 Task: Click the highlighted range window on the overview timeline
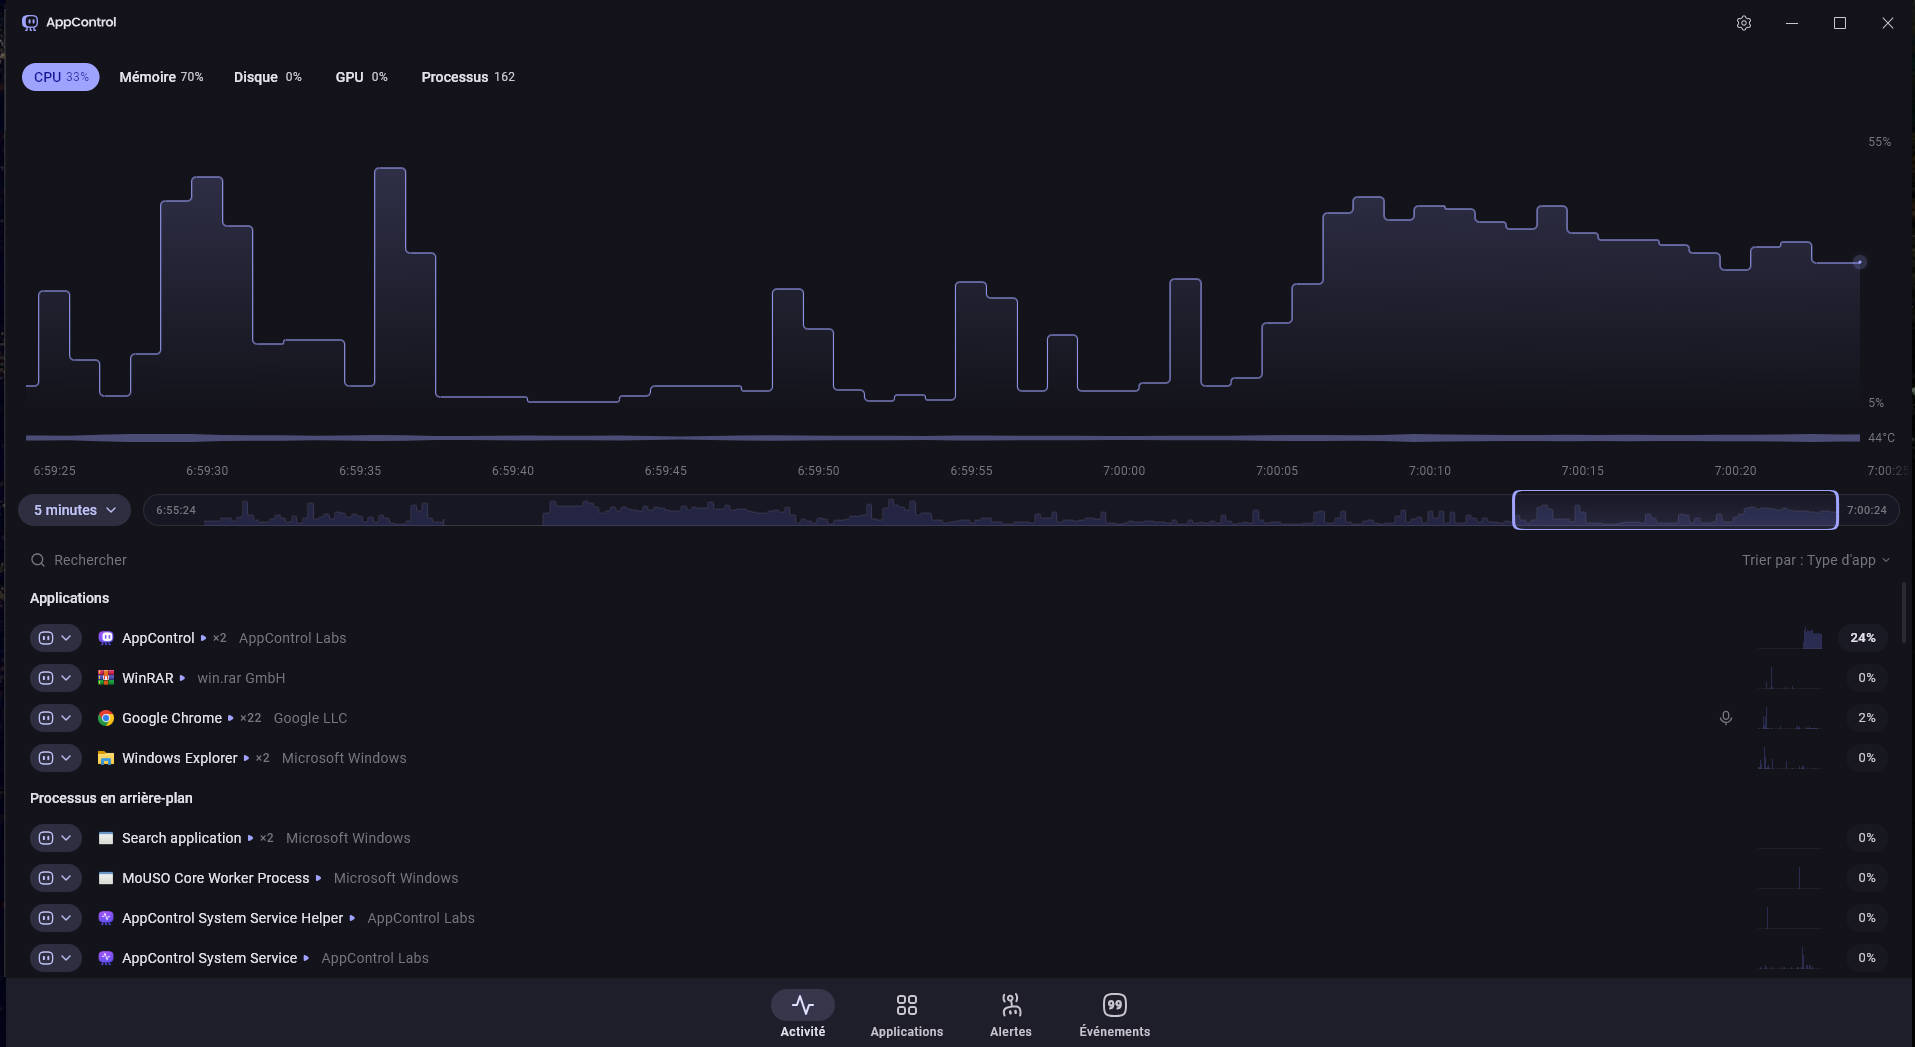coord(1675,510)
